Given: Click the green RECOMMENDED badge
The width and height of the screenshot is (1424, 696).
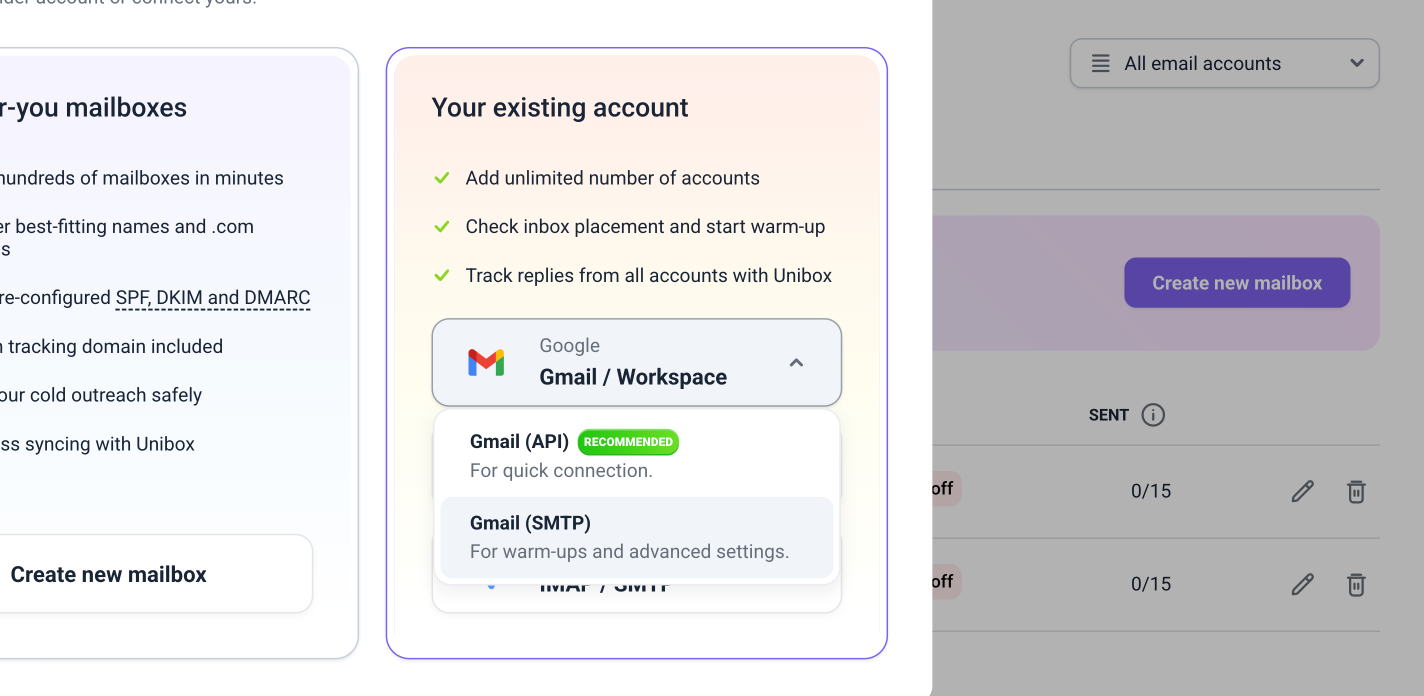Looking at the screenshot, I should [628, 442].
